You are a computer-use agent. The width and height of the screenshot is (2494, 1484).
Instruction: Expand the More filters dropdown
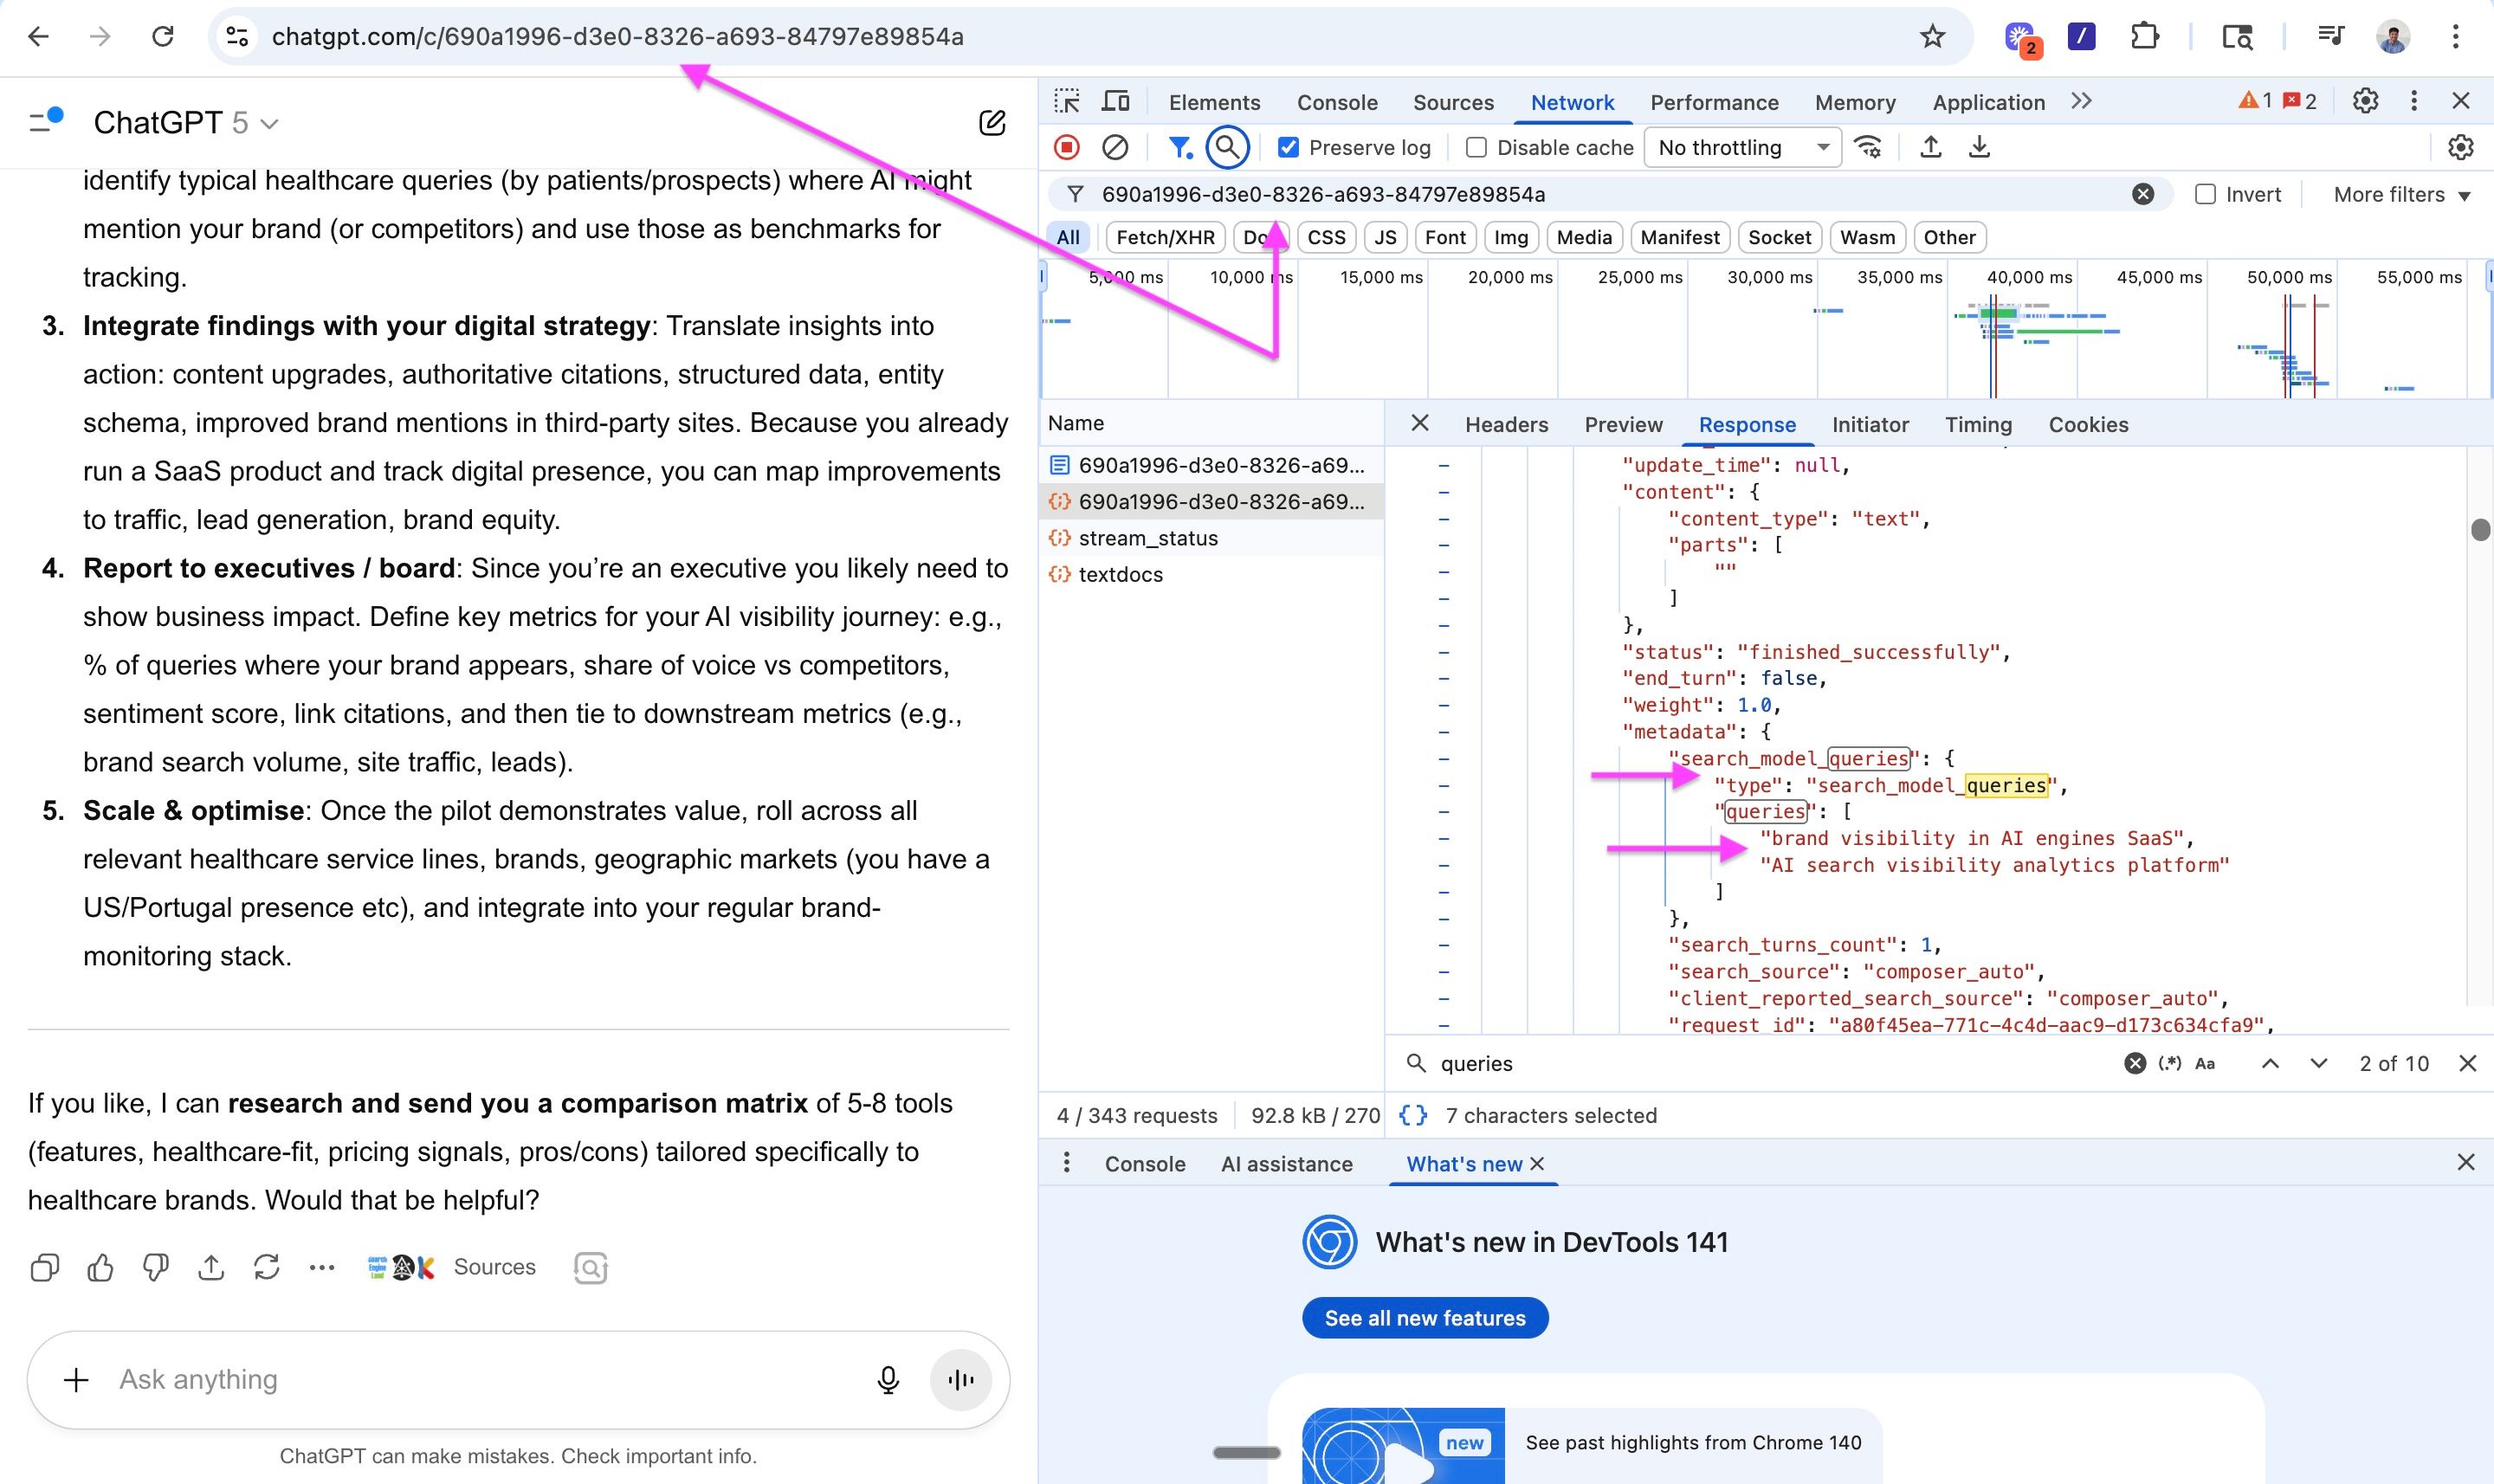click(2401, 195)
